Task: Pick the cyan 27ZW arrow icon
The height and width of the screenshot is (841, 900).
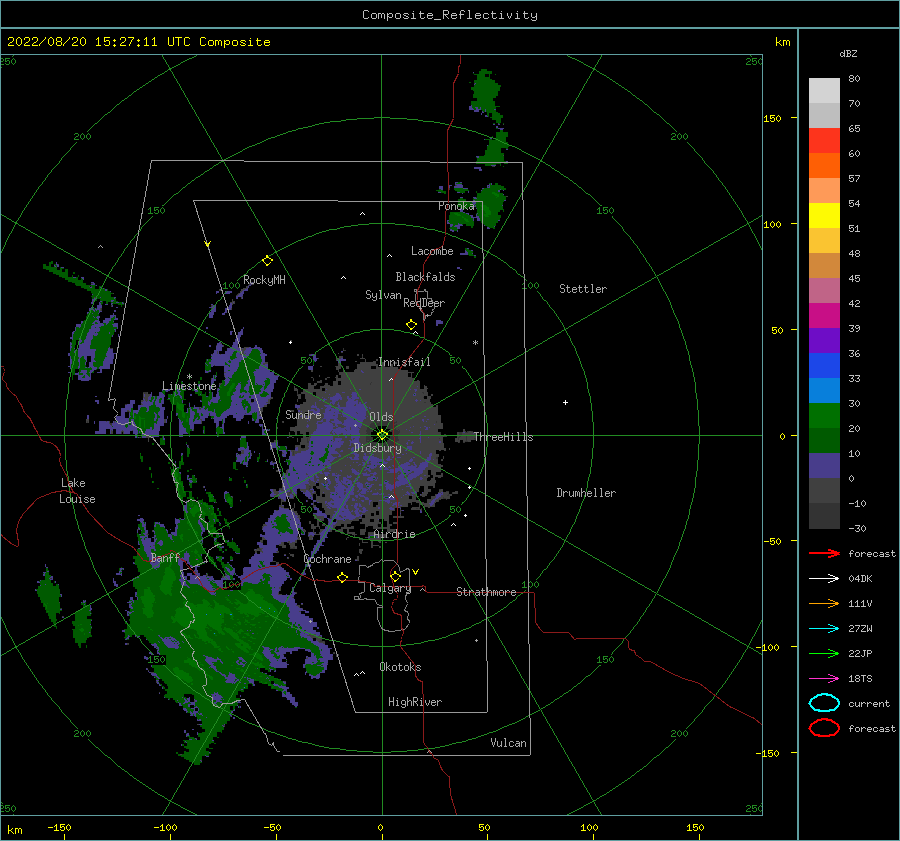Action: (x=824, y=629)
